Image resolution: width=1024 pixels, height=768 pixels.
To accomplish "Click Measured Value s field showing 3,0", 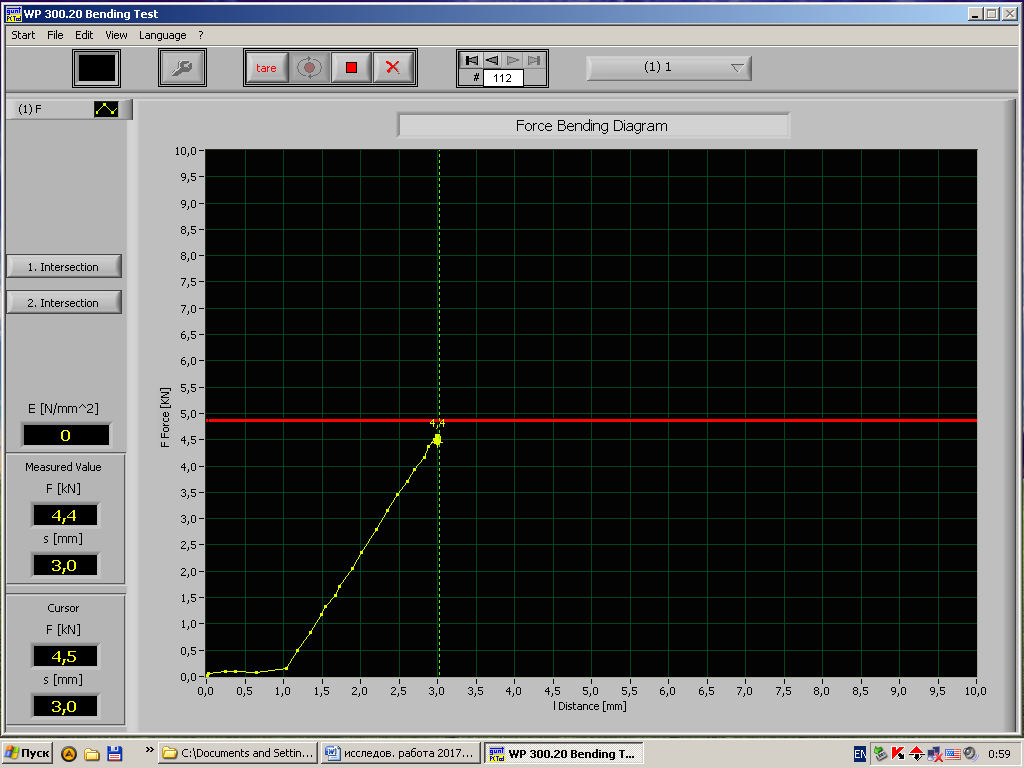I will tap(65, 565).
